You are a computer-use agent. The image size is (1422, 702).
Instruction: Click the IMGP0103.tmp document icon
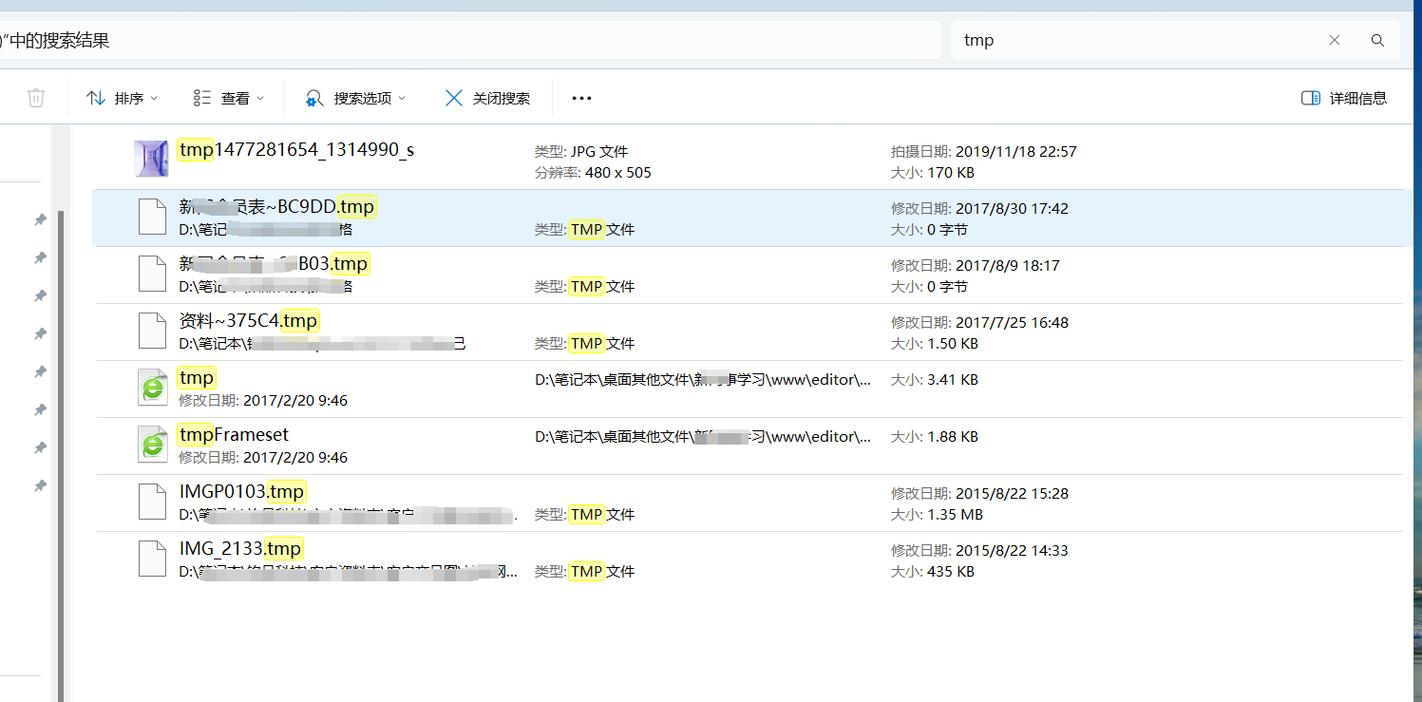click(x=151, y=501)
